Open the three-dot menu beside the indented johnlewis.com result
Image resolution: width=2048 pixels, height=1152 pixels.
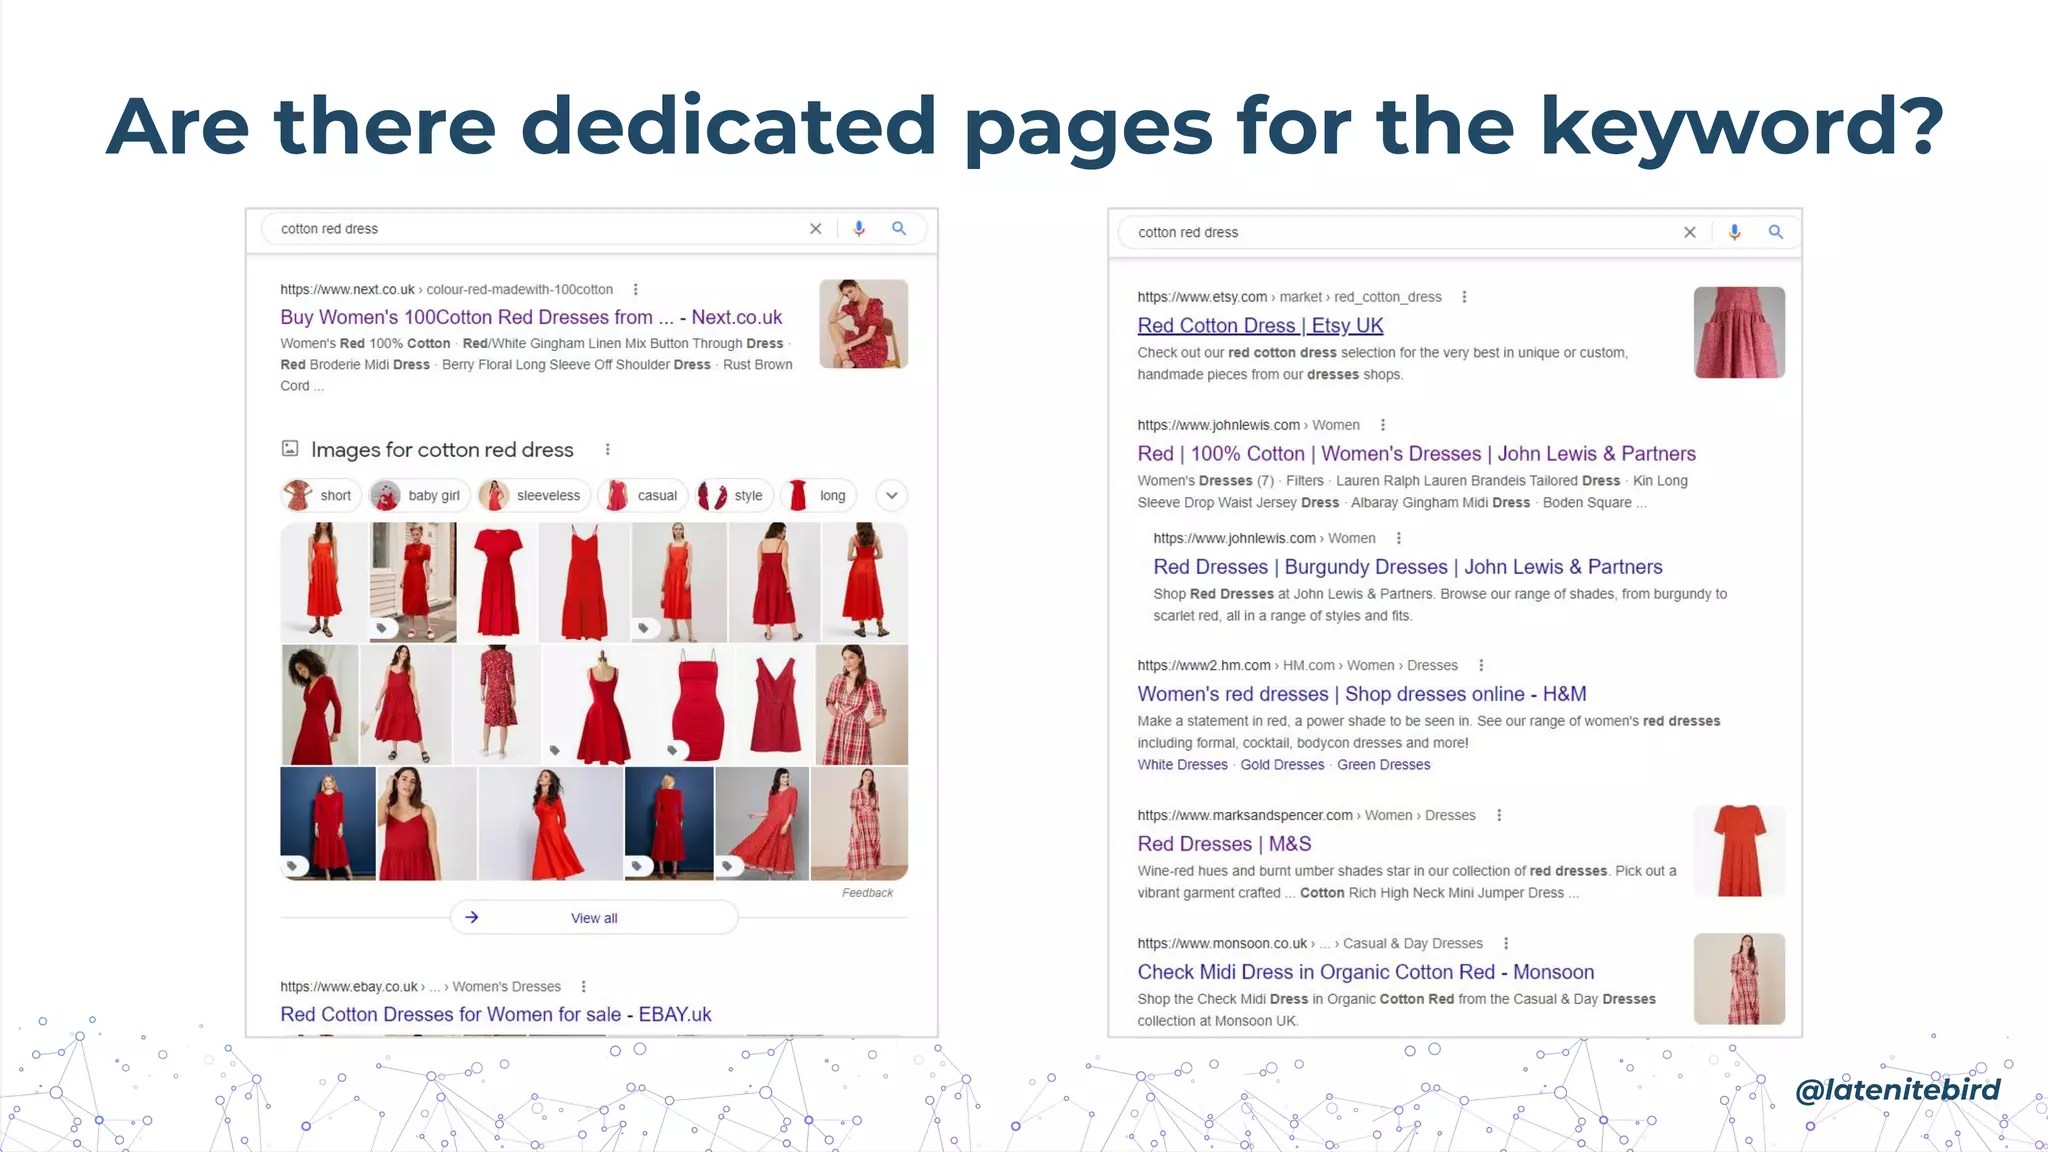click(1398, 538)
